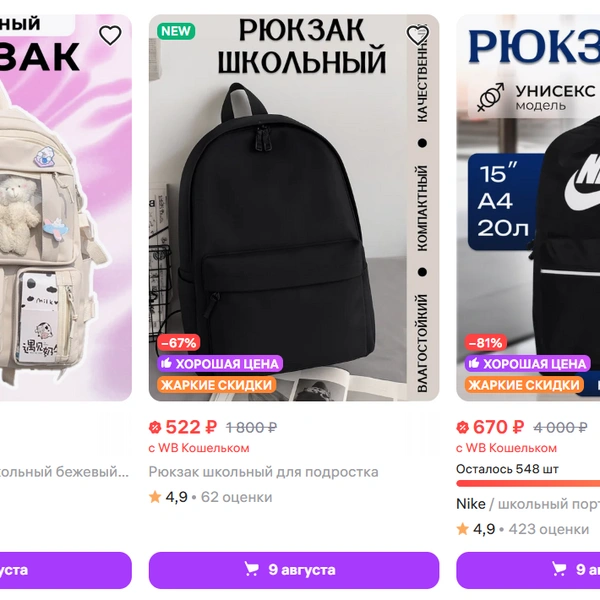Click ХОРОШАЯ ЦЕНА badge on black backpack
Viewport: 600px width, 600px height.
tap(220, 364)
